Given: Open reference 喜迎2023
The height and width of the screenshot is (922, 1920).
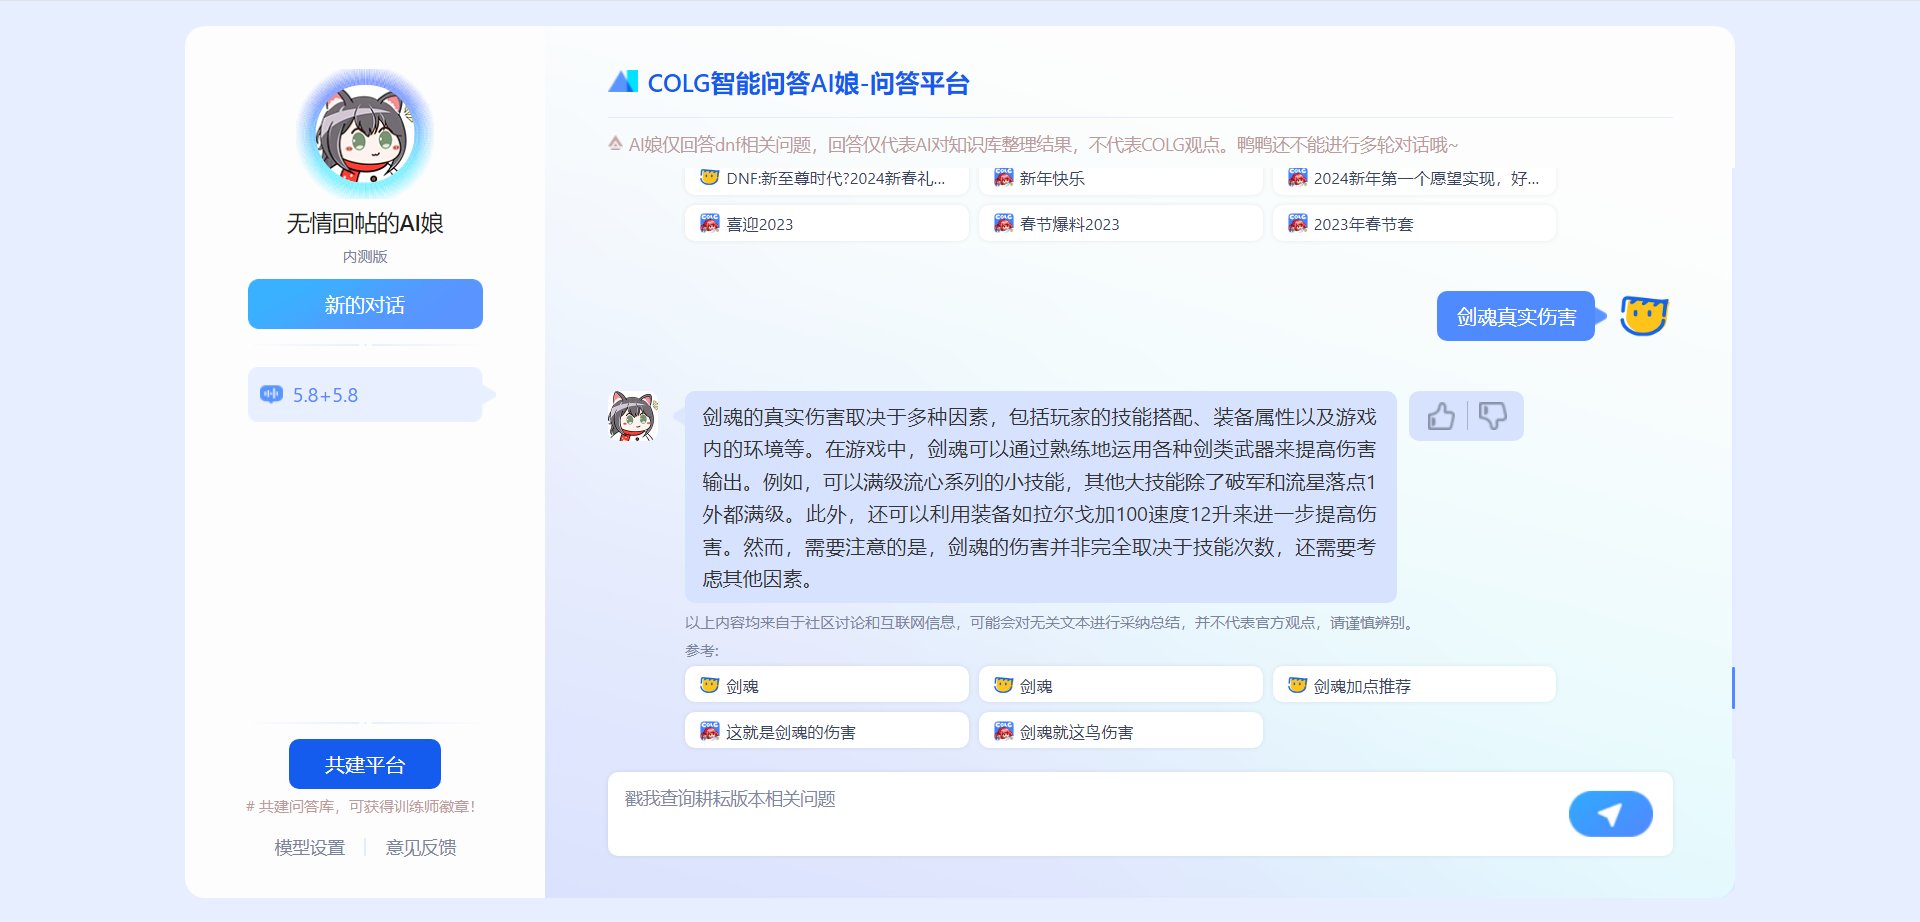Looking at the screenshot, I should coord(827,223).
